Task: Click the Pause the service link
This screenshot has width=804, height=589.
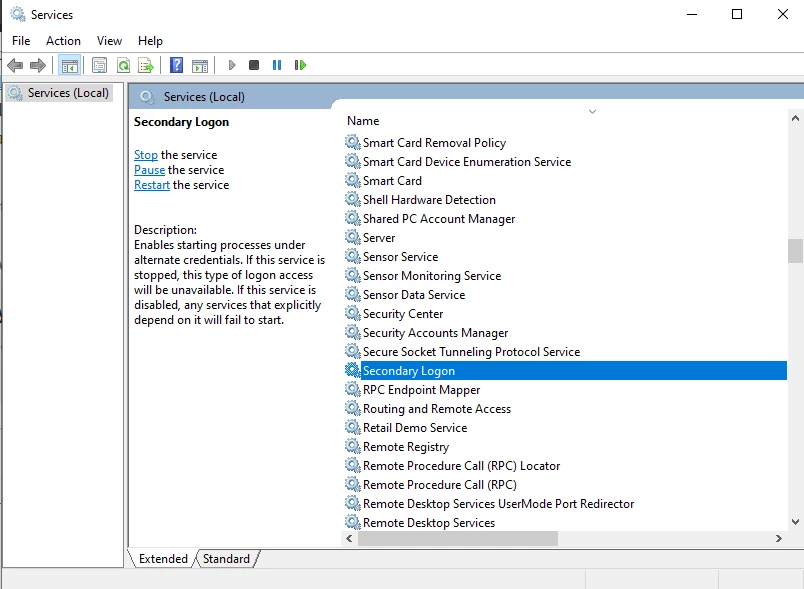Action: click(x=149, y=170)
